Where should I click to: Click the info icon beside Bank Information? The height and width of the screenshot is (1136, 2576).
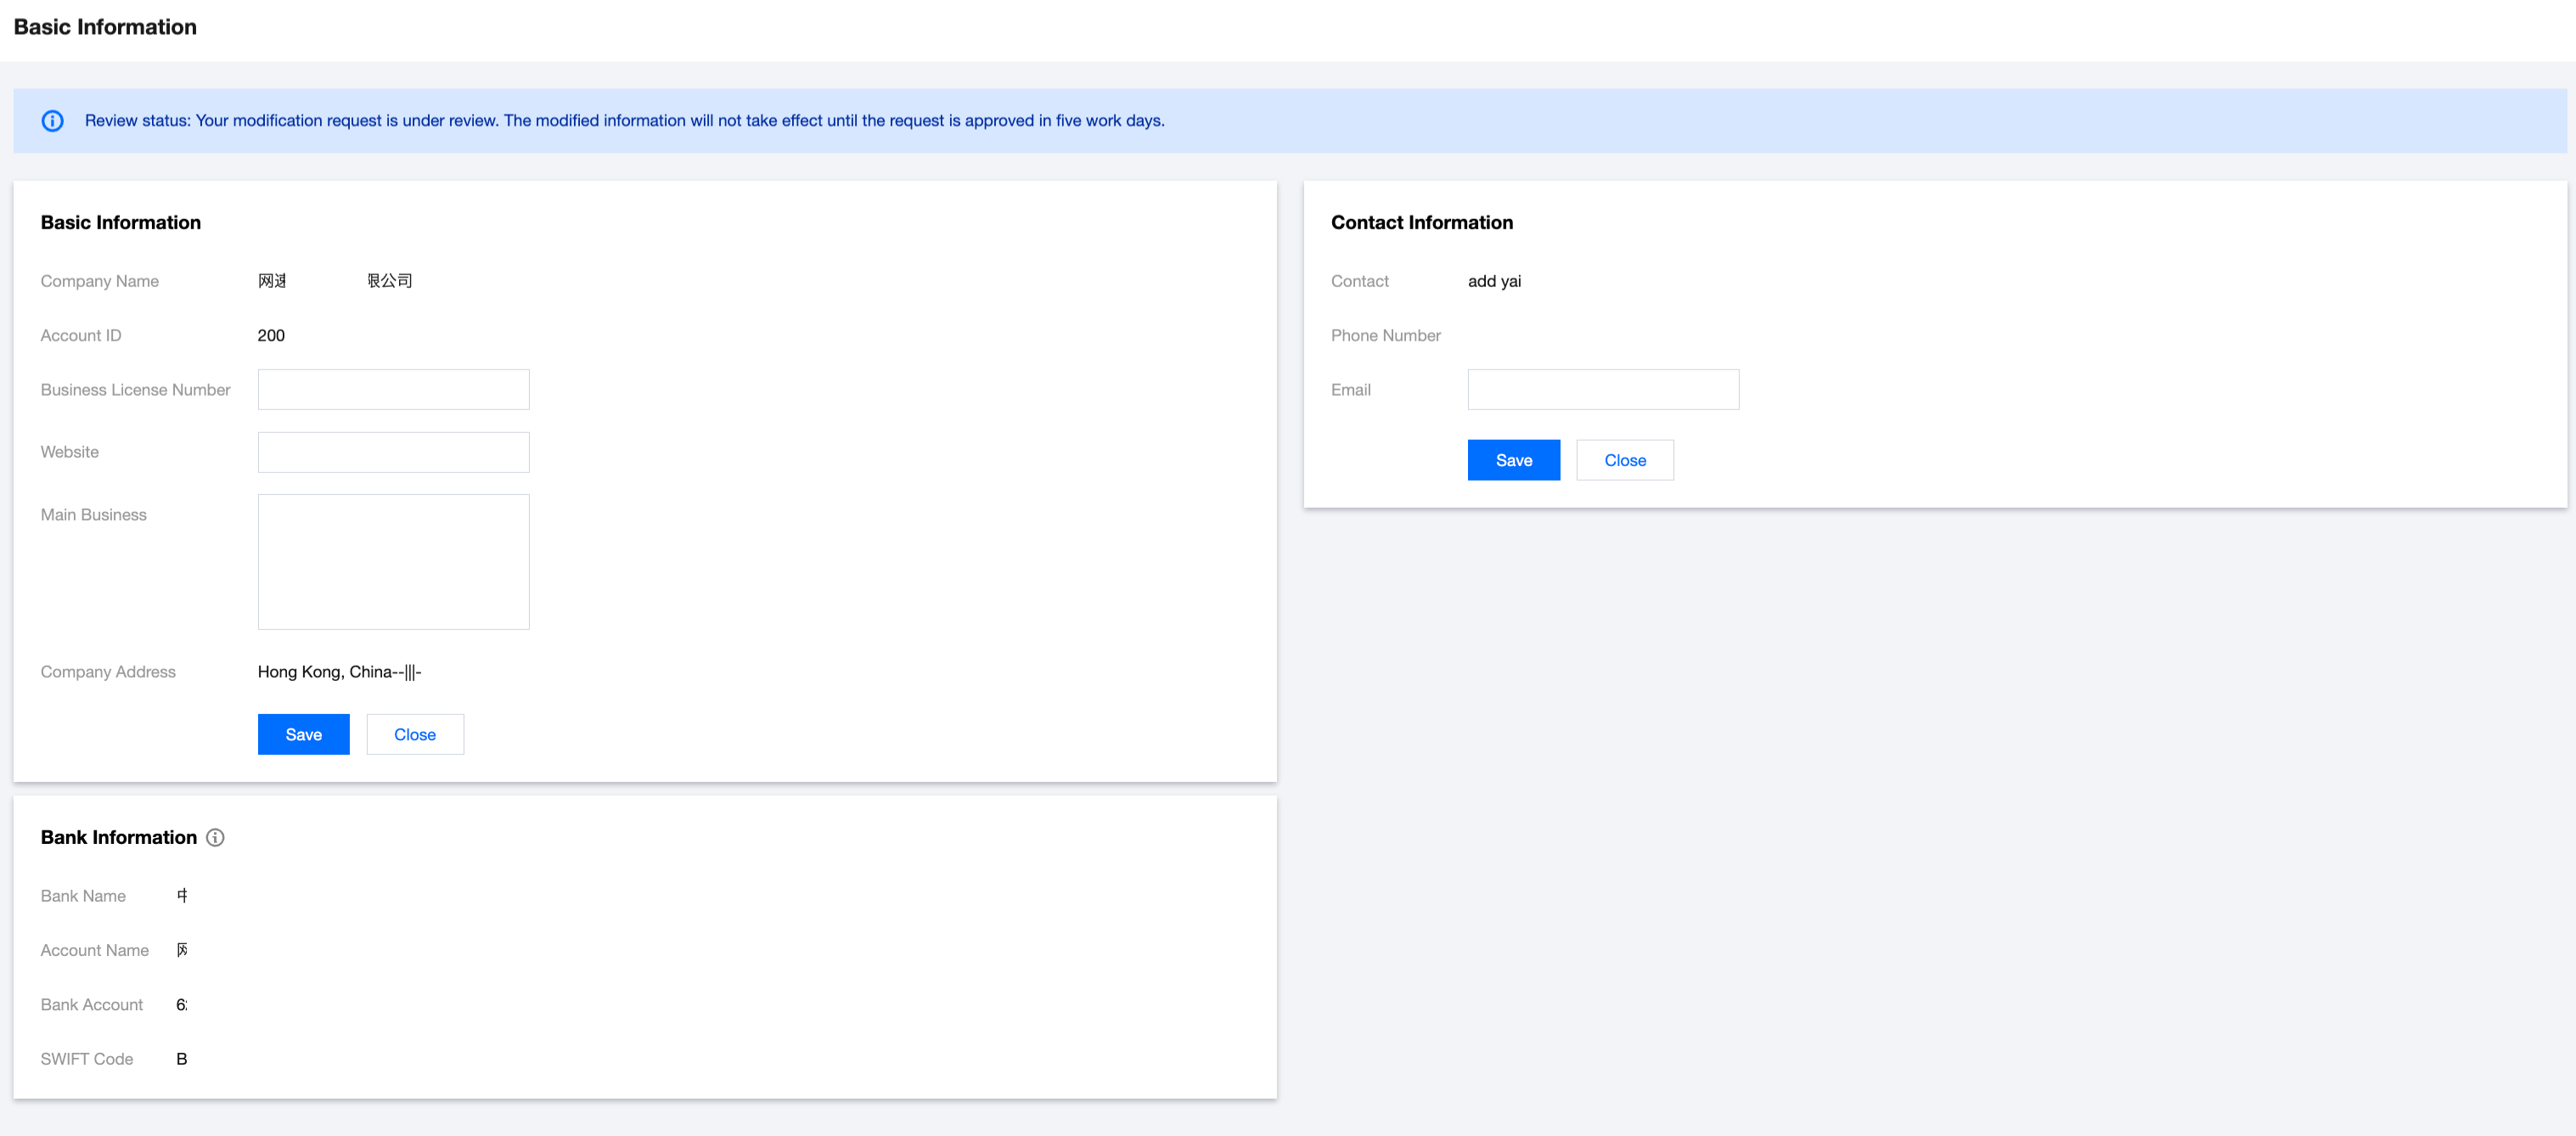click(x=215, y=838)
